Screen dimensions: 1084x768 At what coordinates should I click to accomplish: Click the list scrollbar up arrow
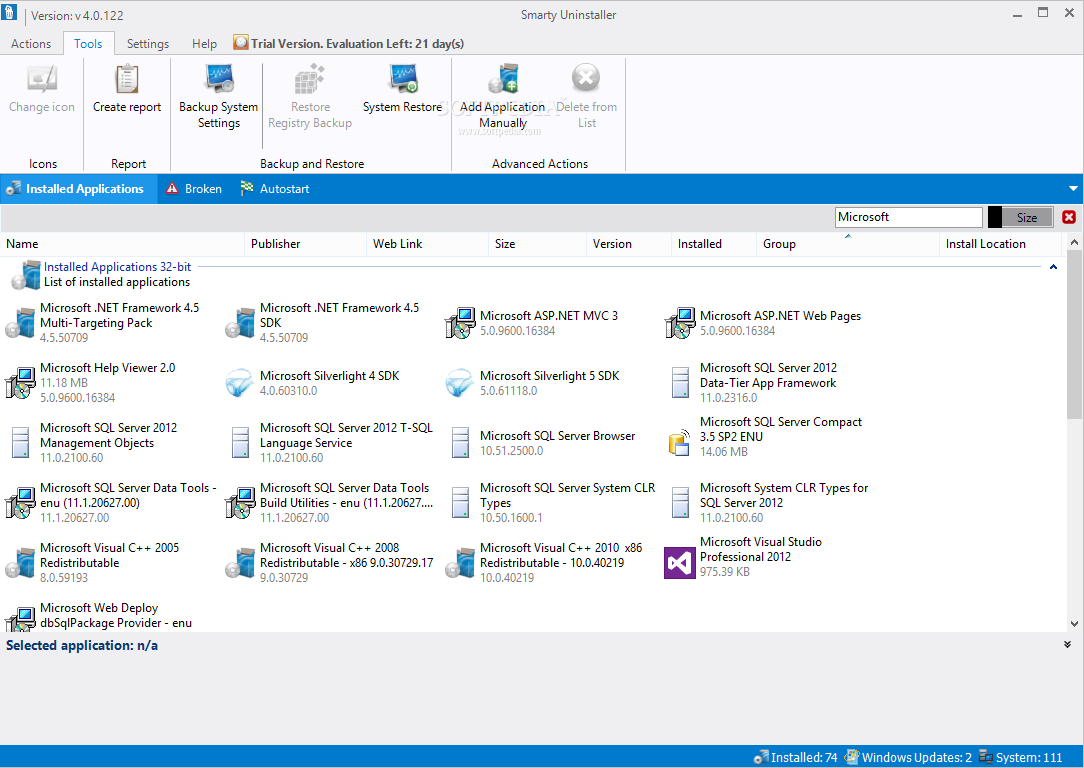click(x=1074, y=242)
